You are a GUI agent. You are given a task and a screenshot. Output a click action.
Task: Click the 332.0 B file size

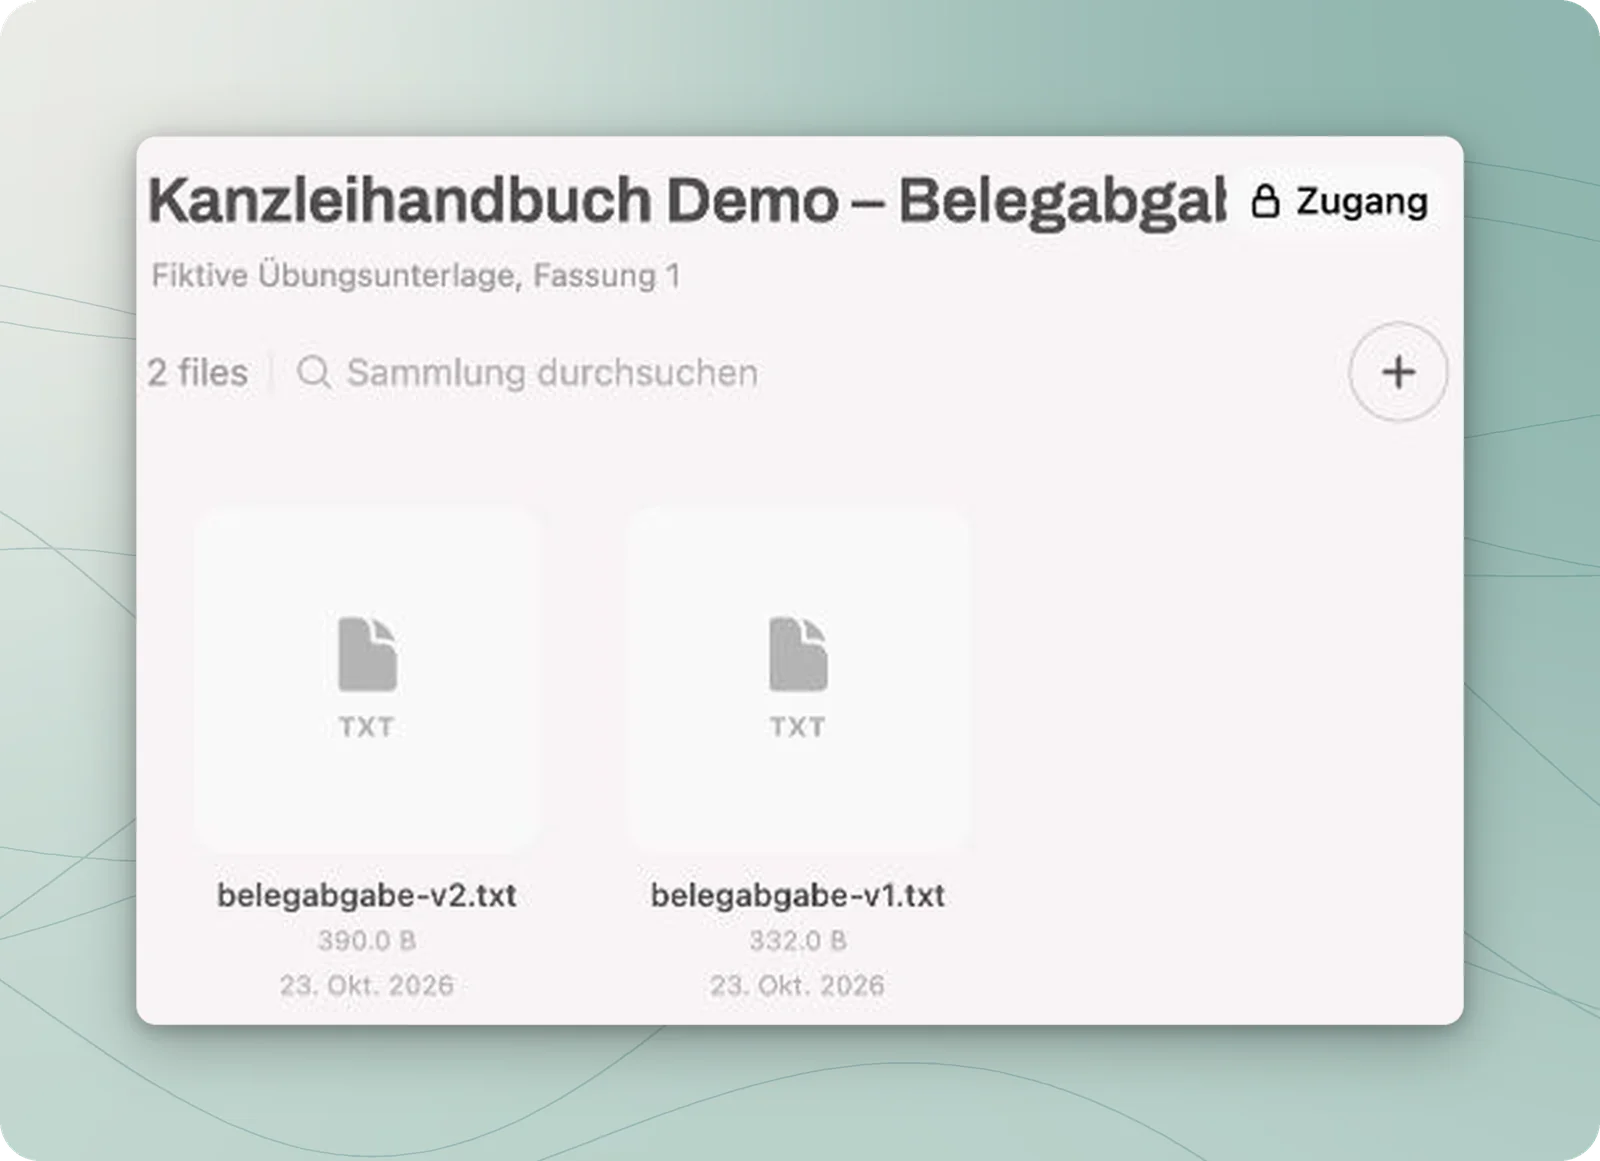pos(798,940)
